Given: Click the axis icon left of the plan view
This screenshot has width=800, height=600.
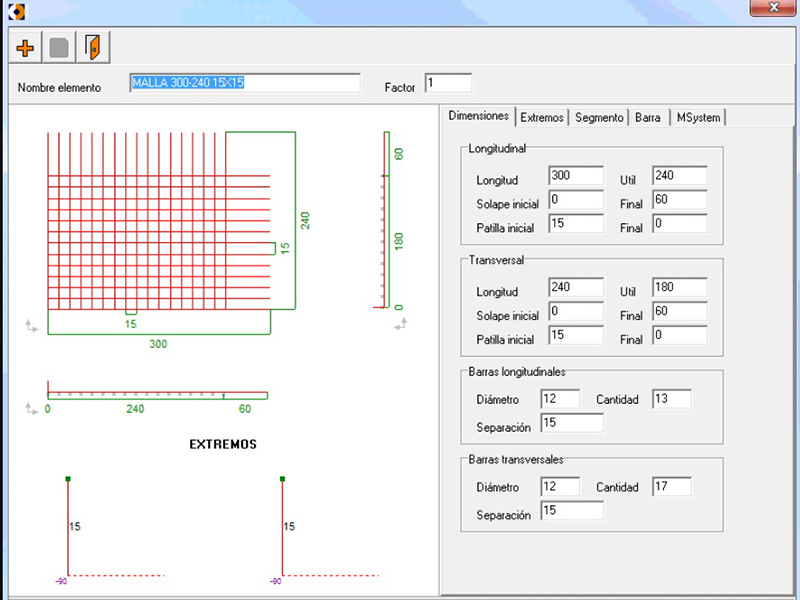Looking at the screenshot, I should (32, 326).
